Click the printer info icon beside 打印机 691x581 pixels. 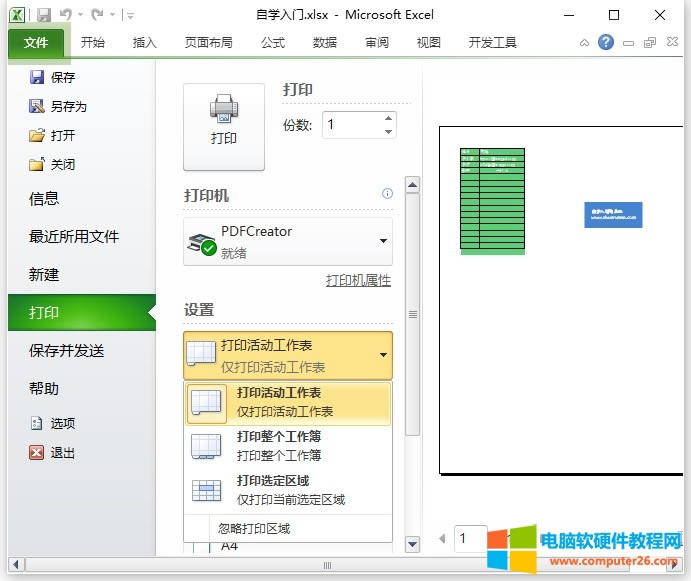pos(387,194)
